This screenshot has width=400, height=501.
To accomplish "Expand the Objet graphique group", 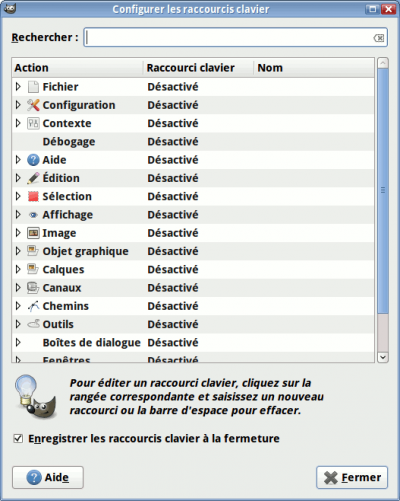I will [18, 251].
